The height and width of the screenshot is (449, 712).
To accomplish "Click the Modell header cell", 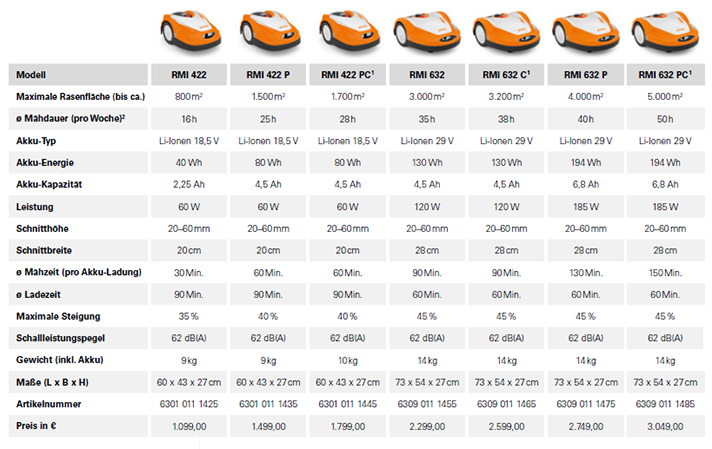I will 38,75.
